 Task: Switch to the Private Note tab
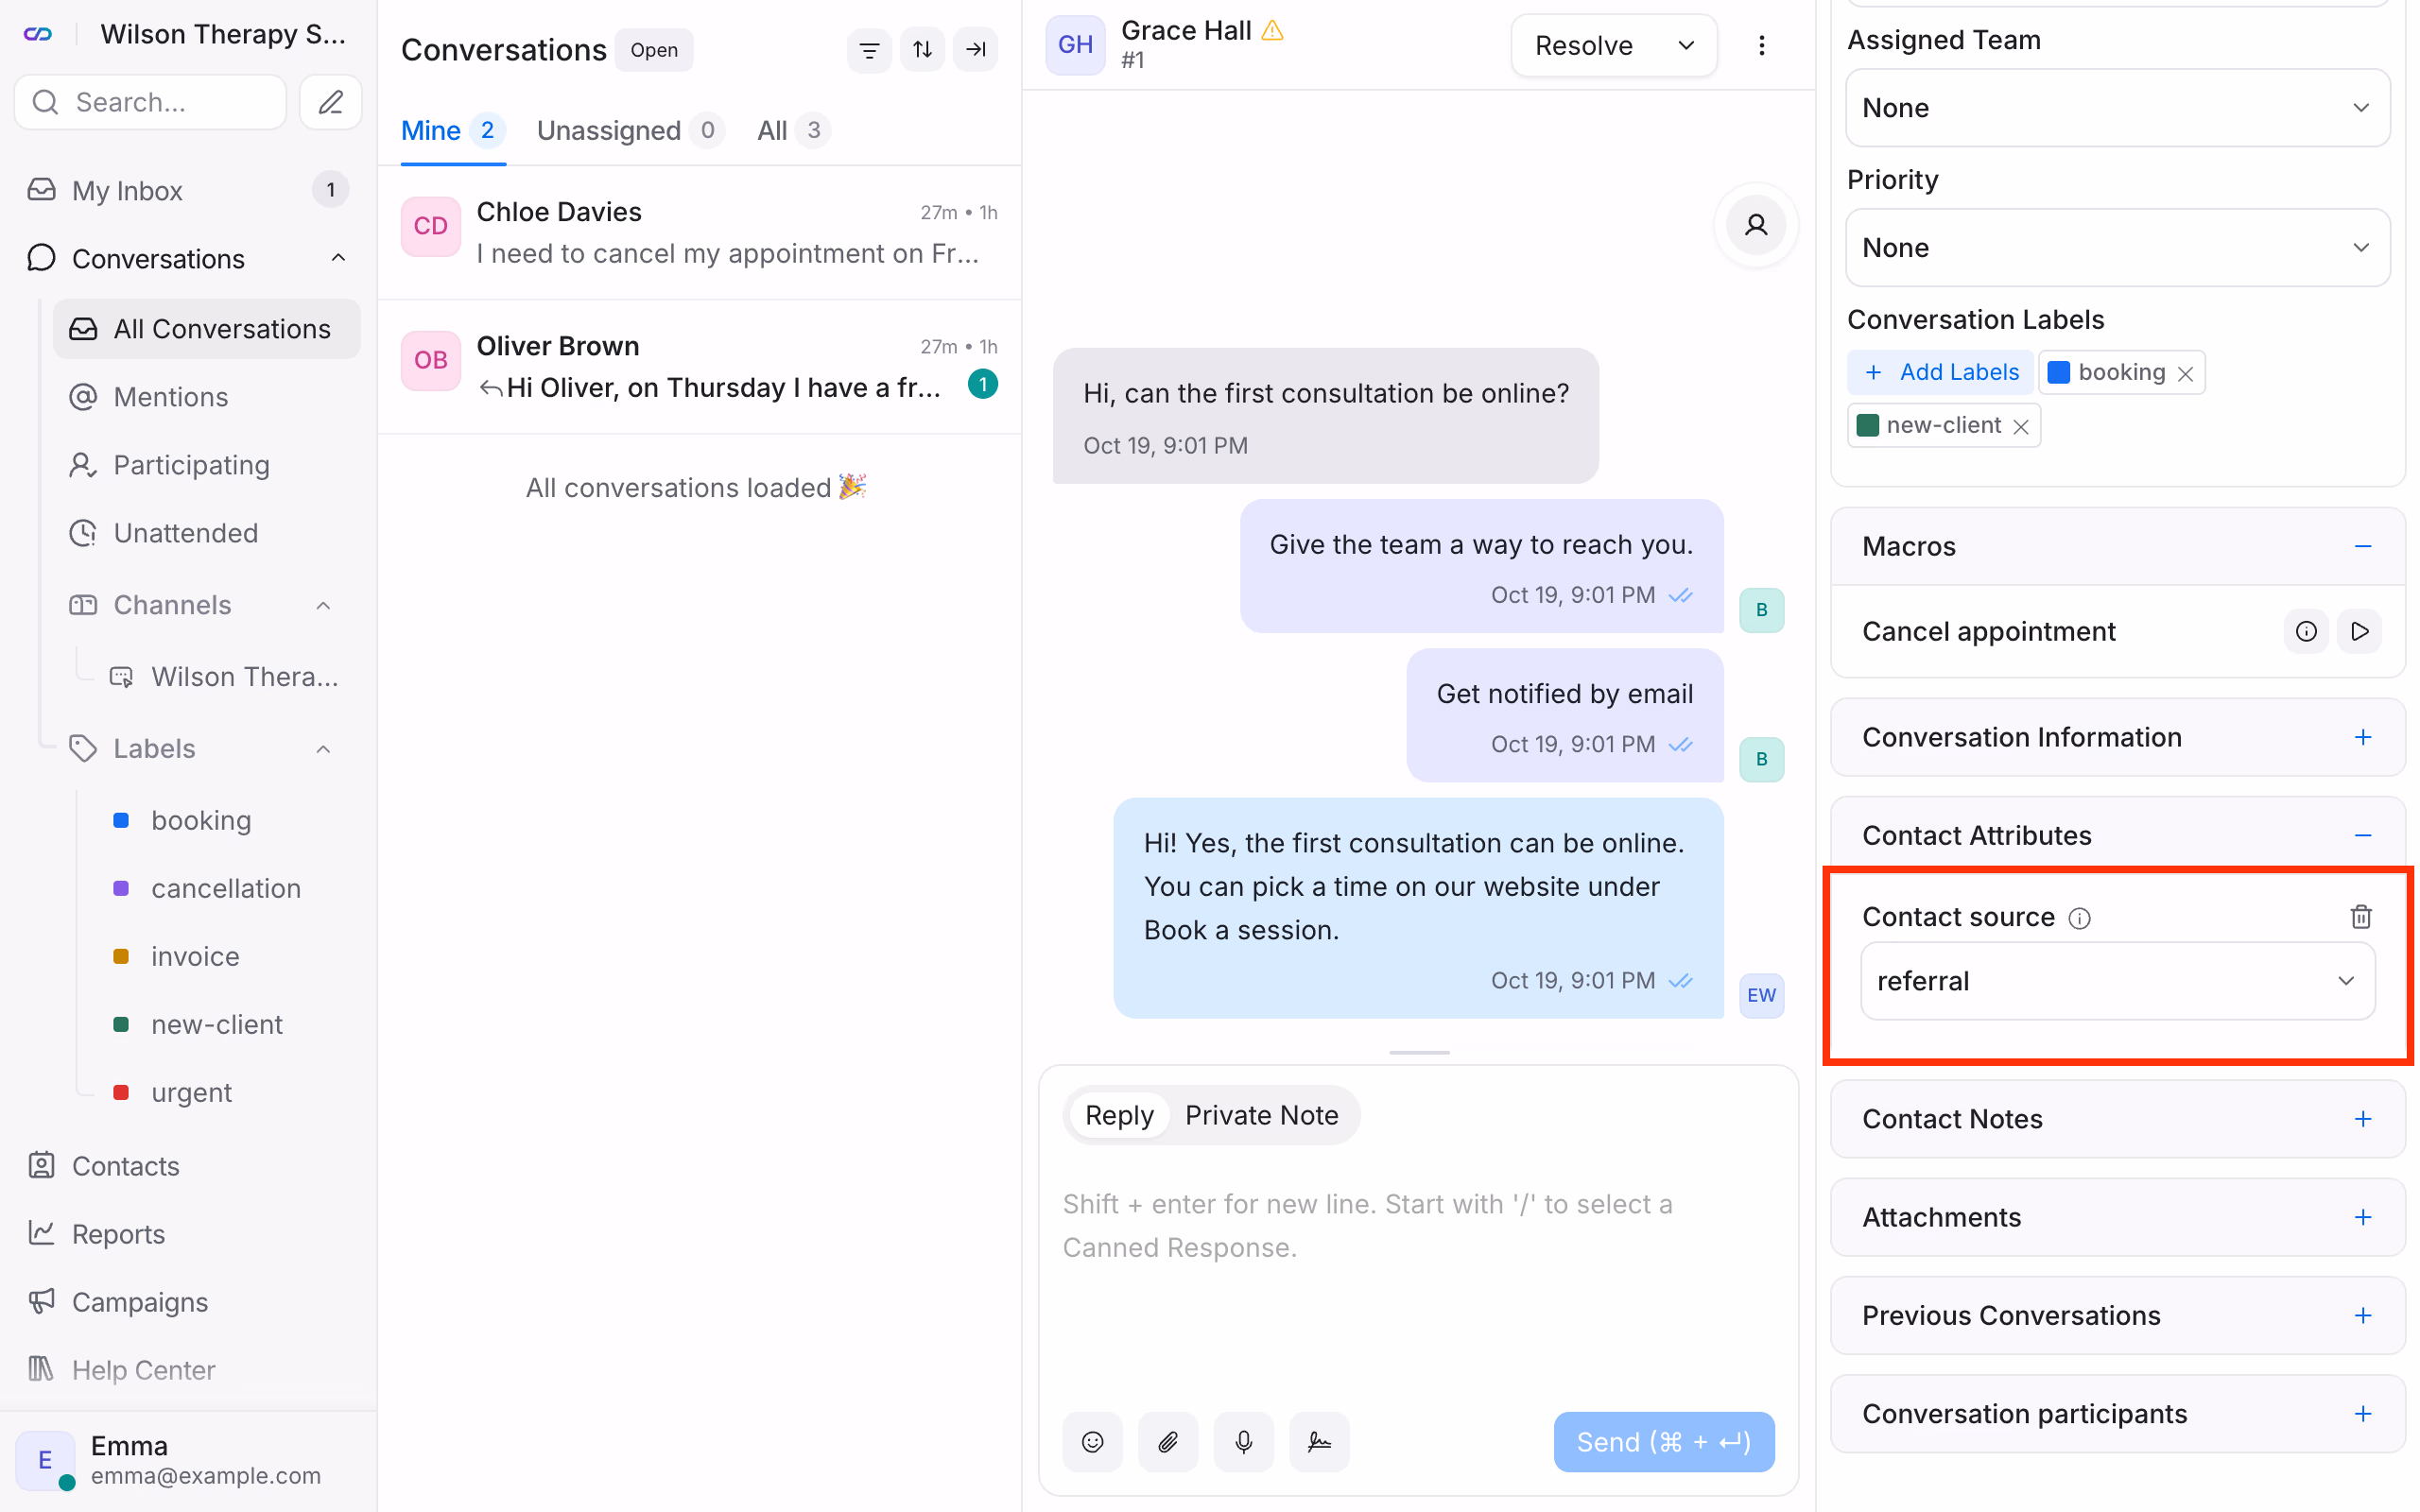point(1261,1114)
